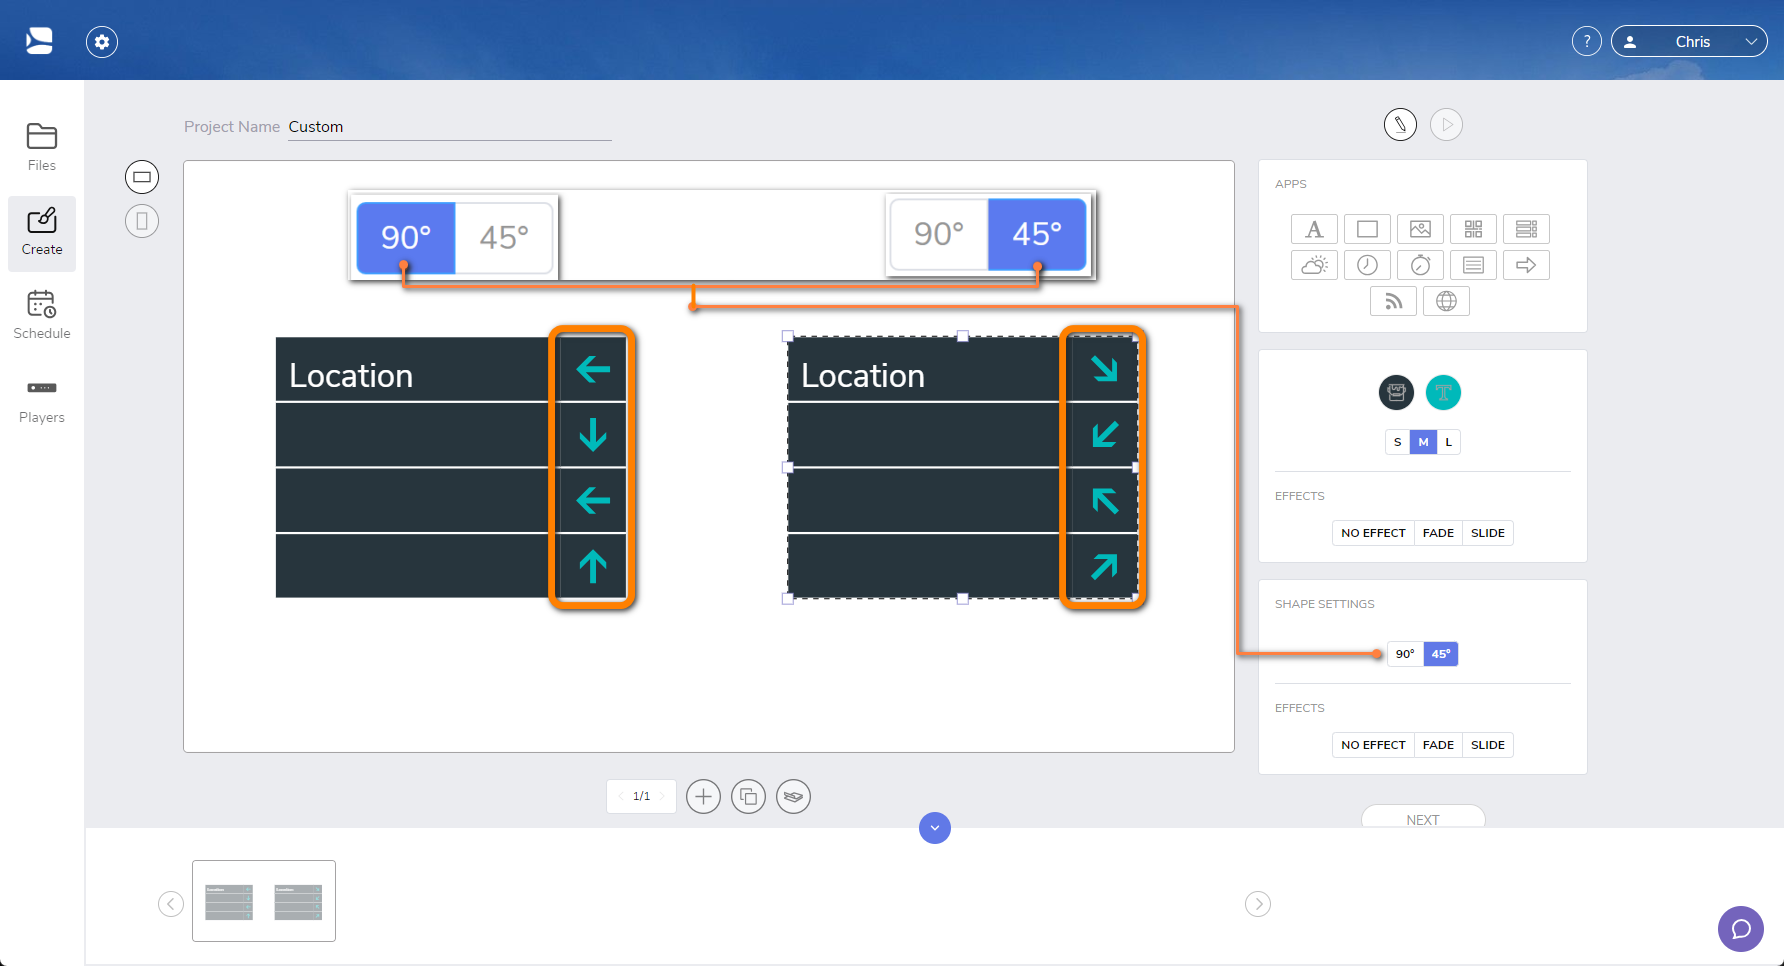Viewport: 1784px width, 966px height.
Task: Add an RSS feed app
Action: coord(1393,300)
